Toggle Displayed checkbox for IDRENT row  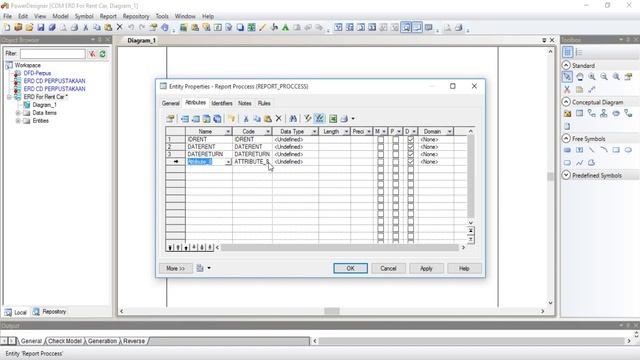[411, 139]
